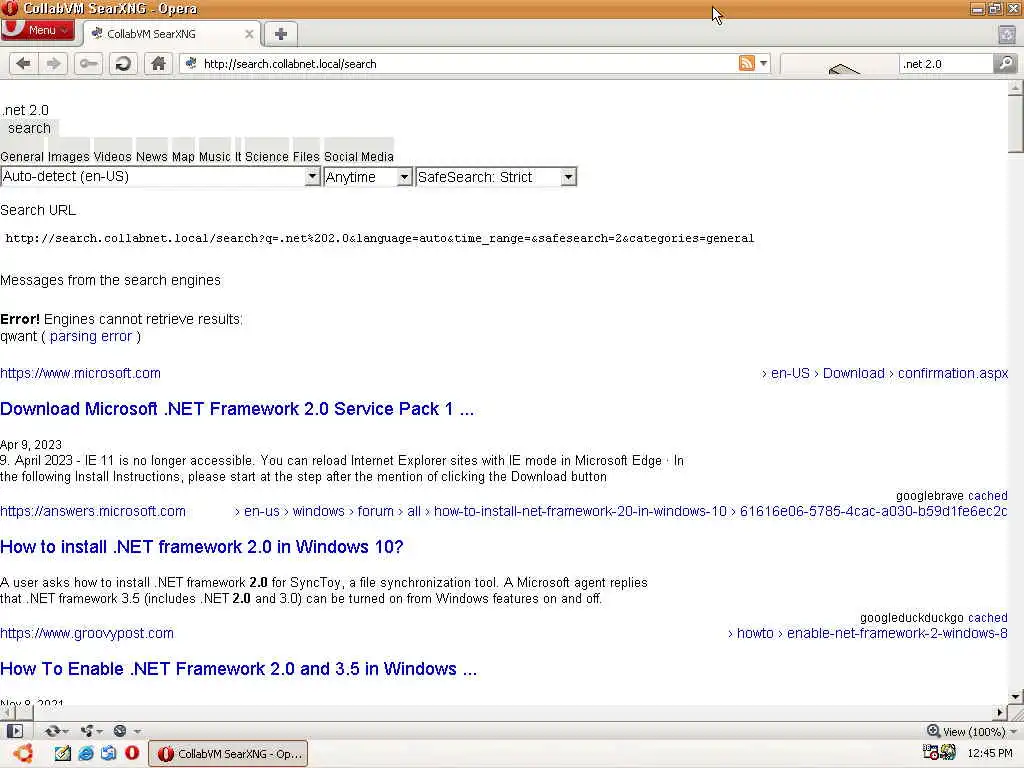This screenshot has height=768, width=1024.
Task: Run the search with the magnifier button
Action: 1006,63
